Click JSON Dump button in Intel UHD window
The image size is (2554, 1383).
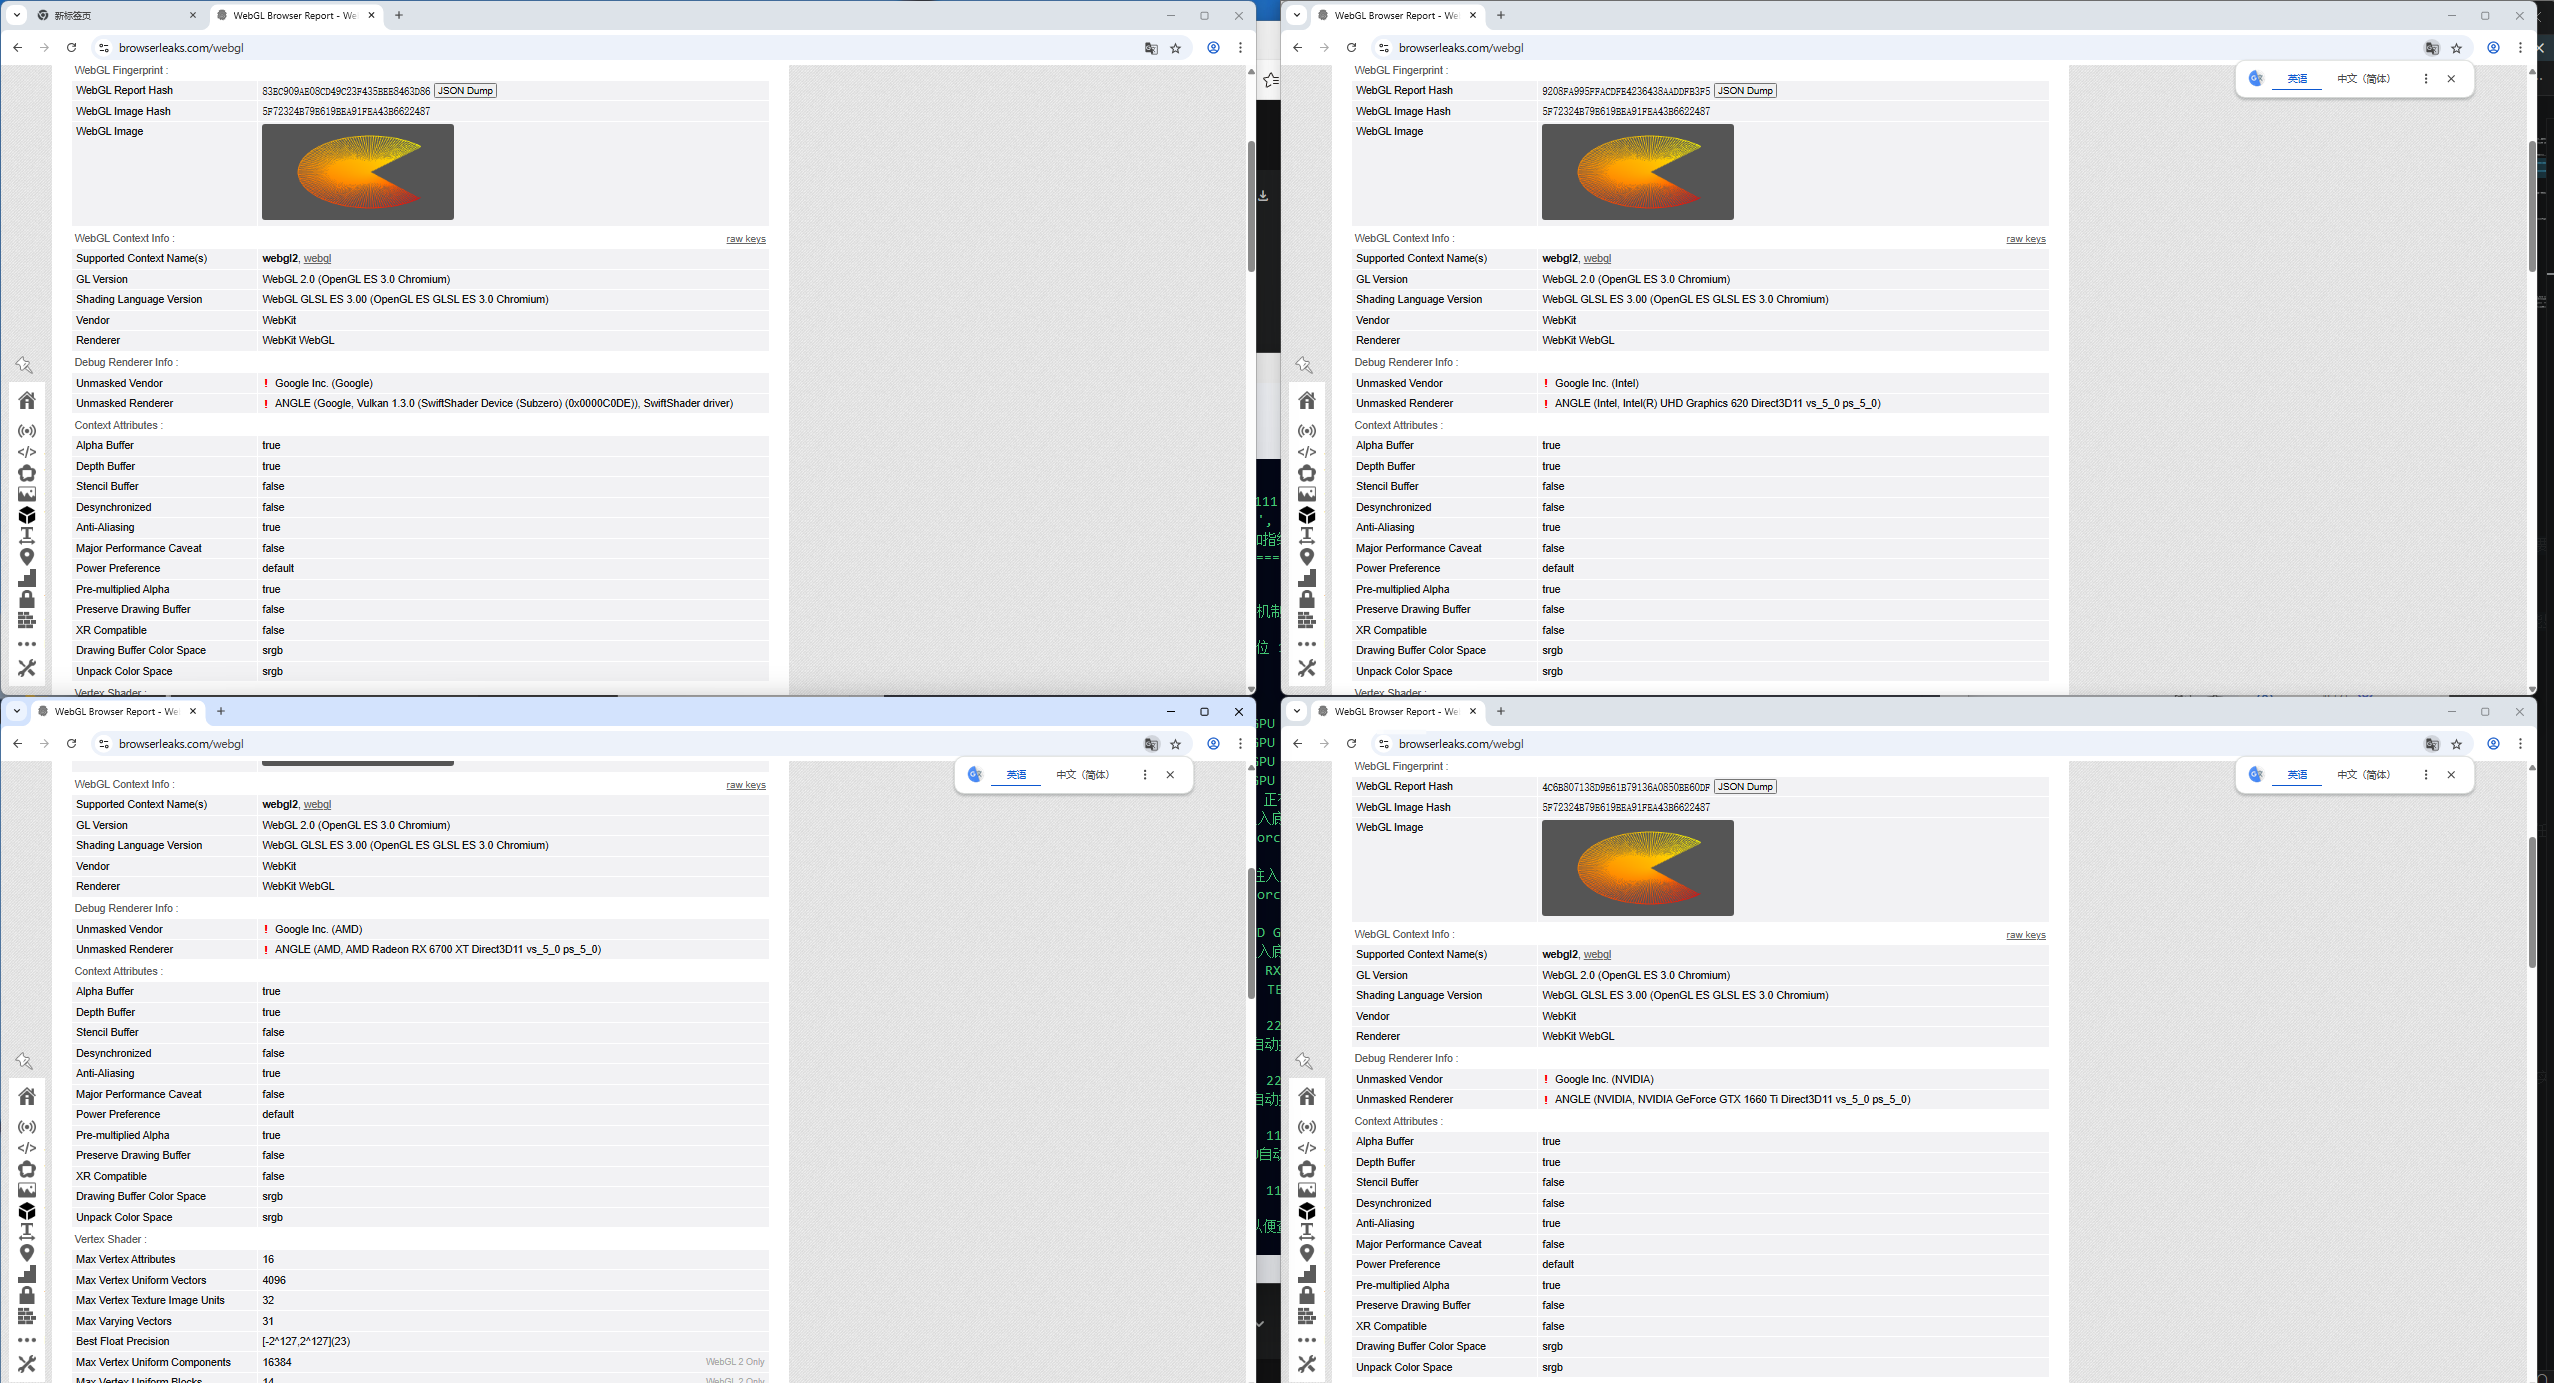[1746, 91]
